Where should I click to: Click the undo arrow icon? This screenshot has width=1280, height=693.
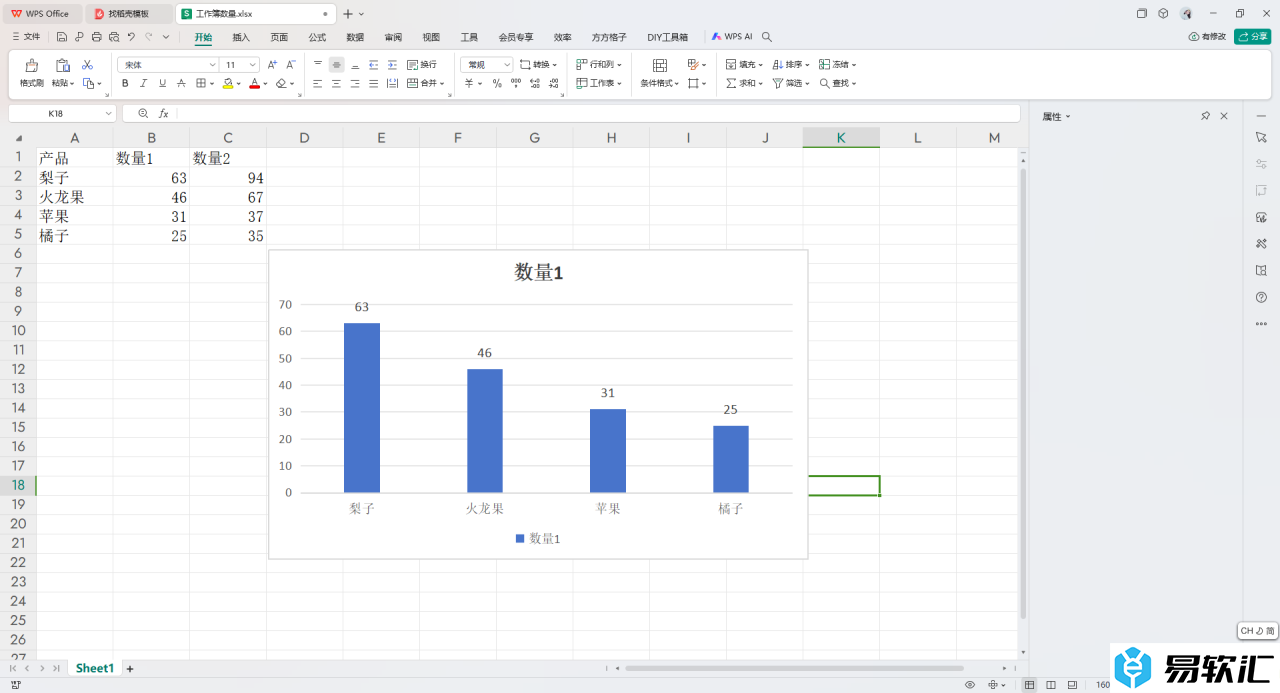[x=131, y=37]
